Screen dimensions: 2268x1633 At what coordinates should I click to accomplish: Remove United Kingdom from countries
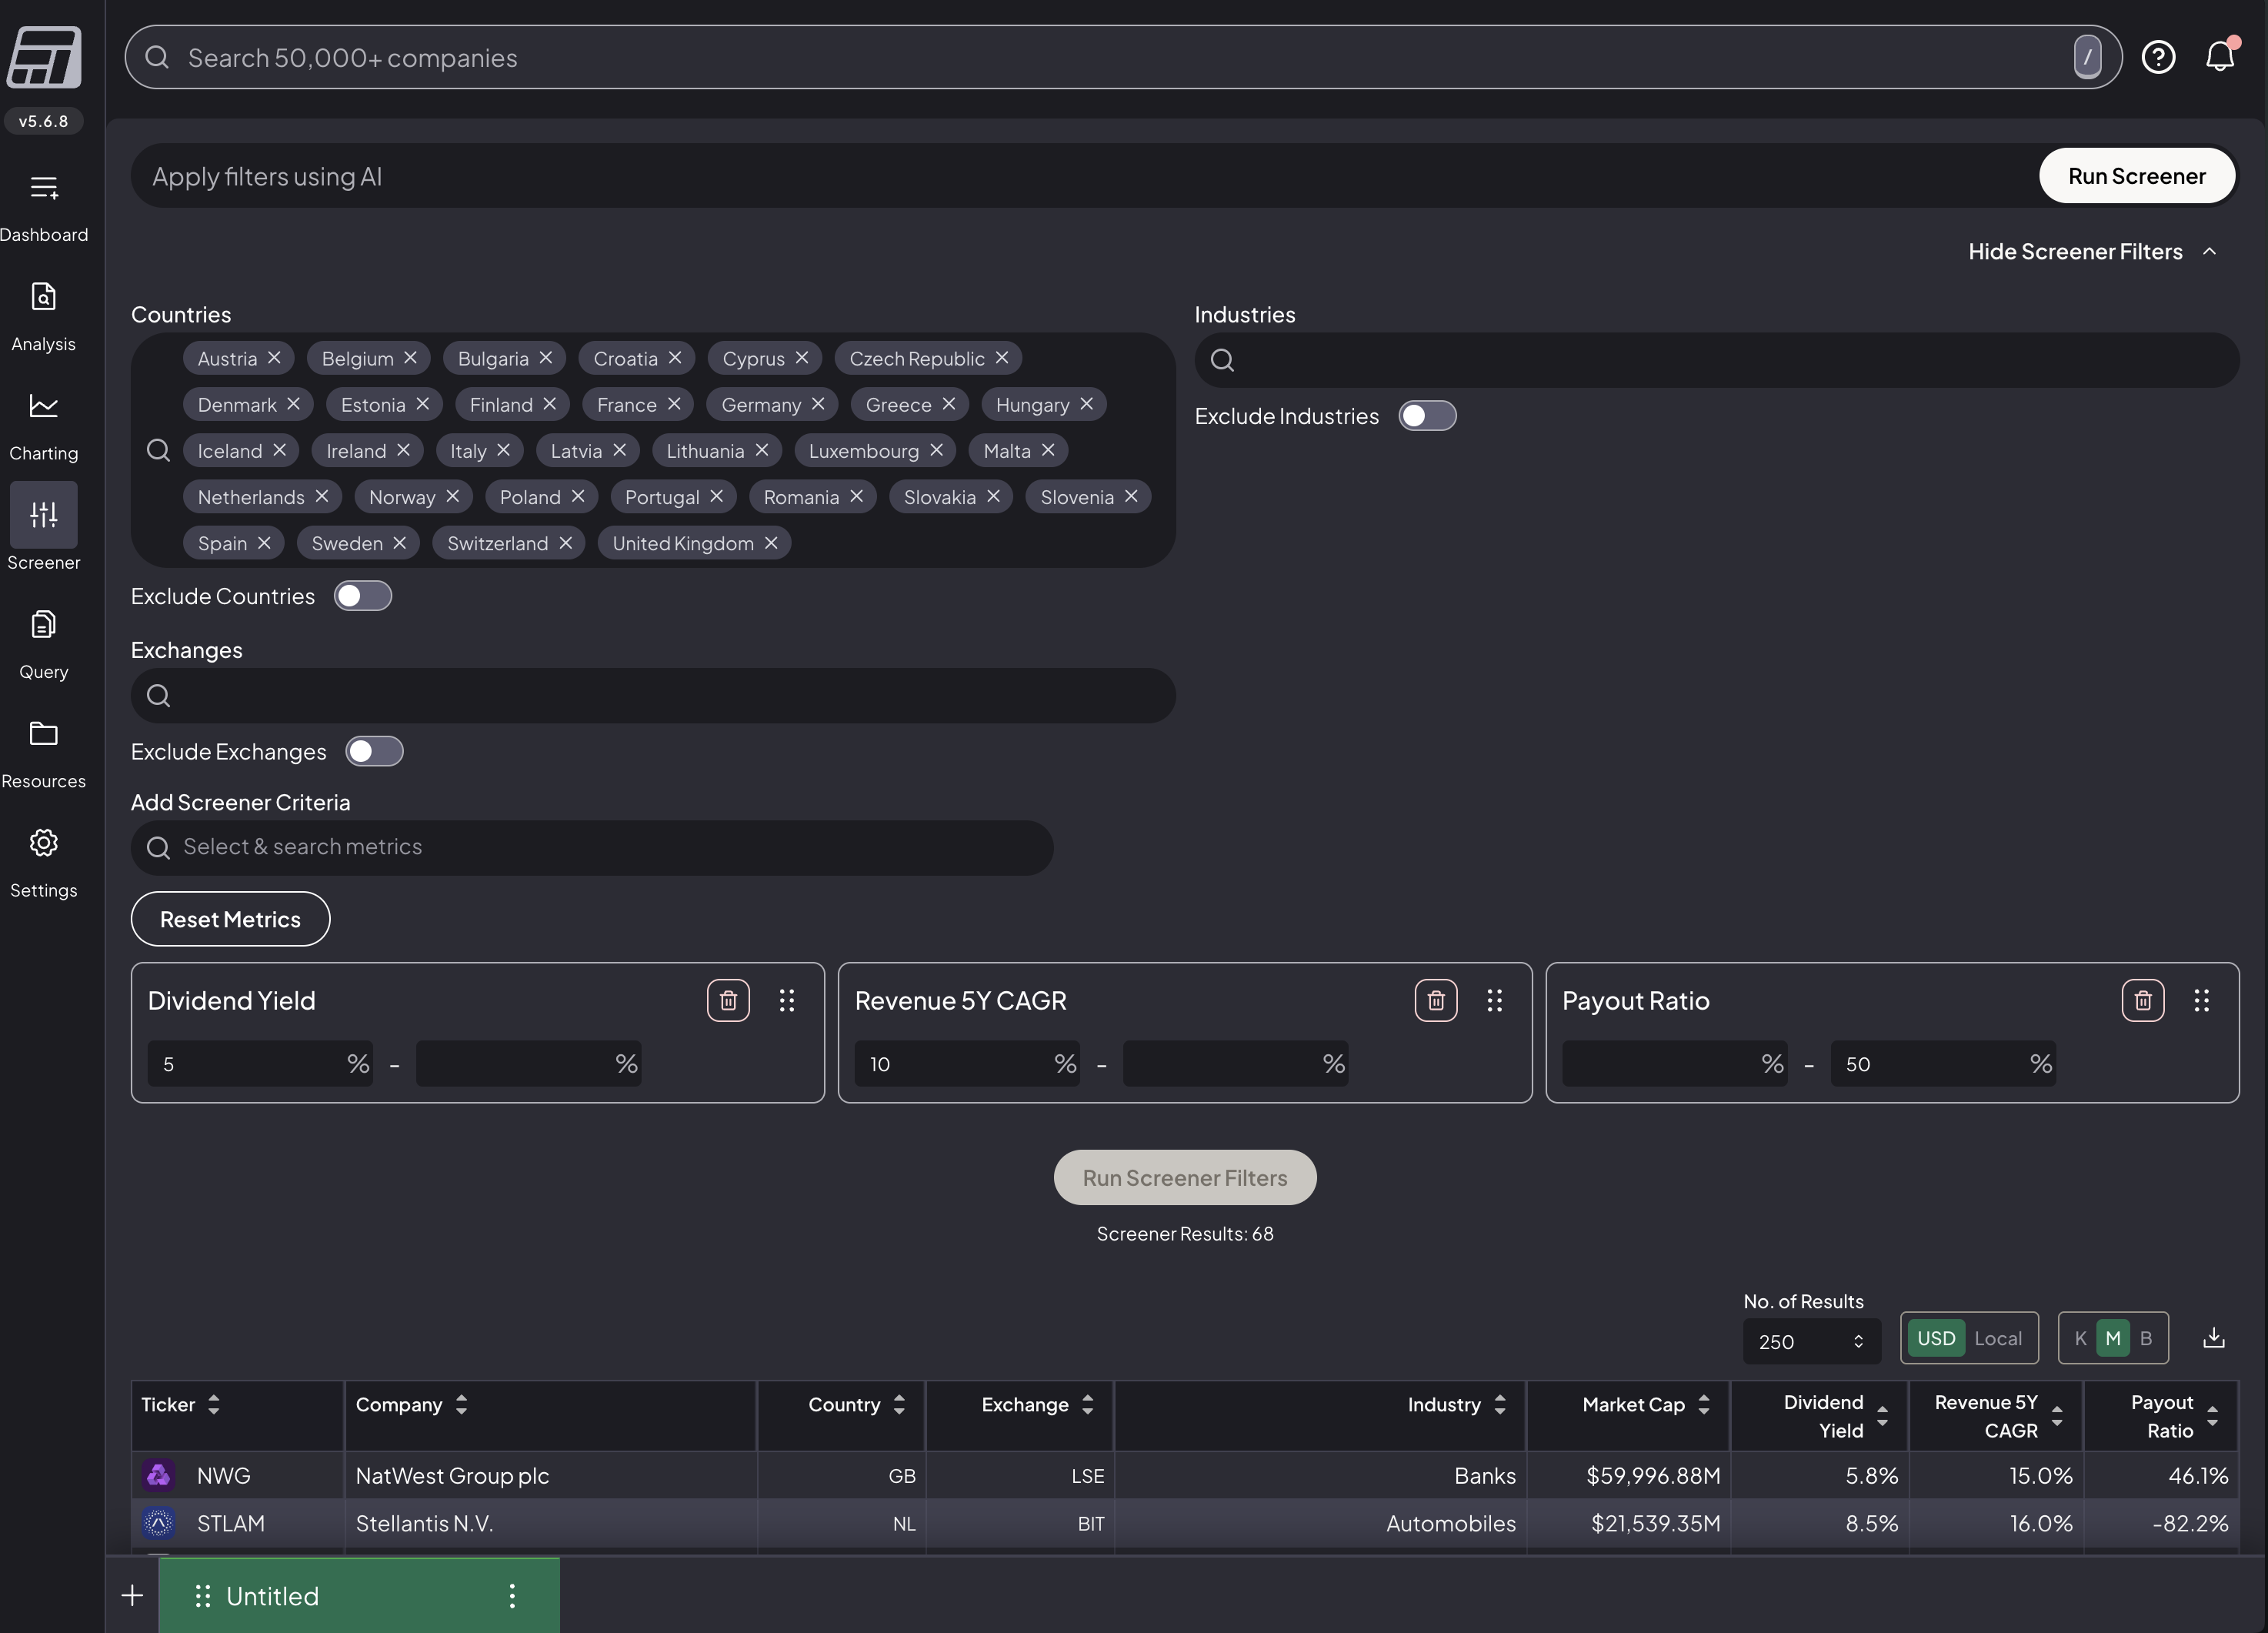771,543
